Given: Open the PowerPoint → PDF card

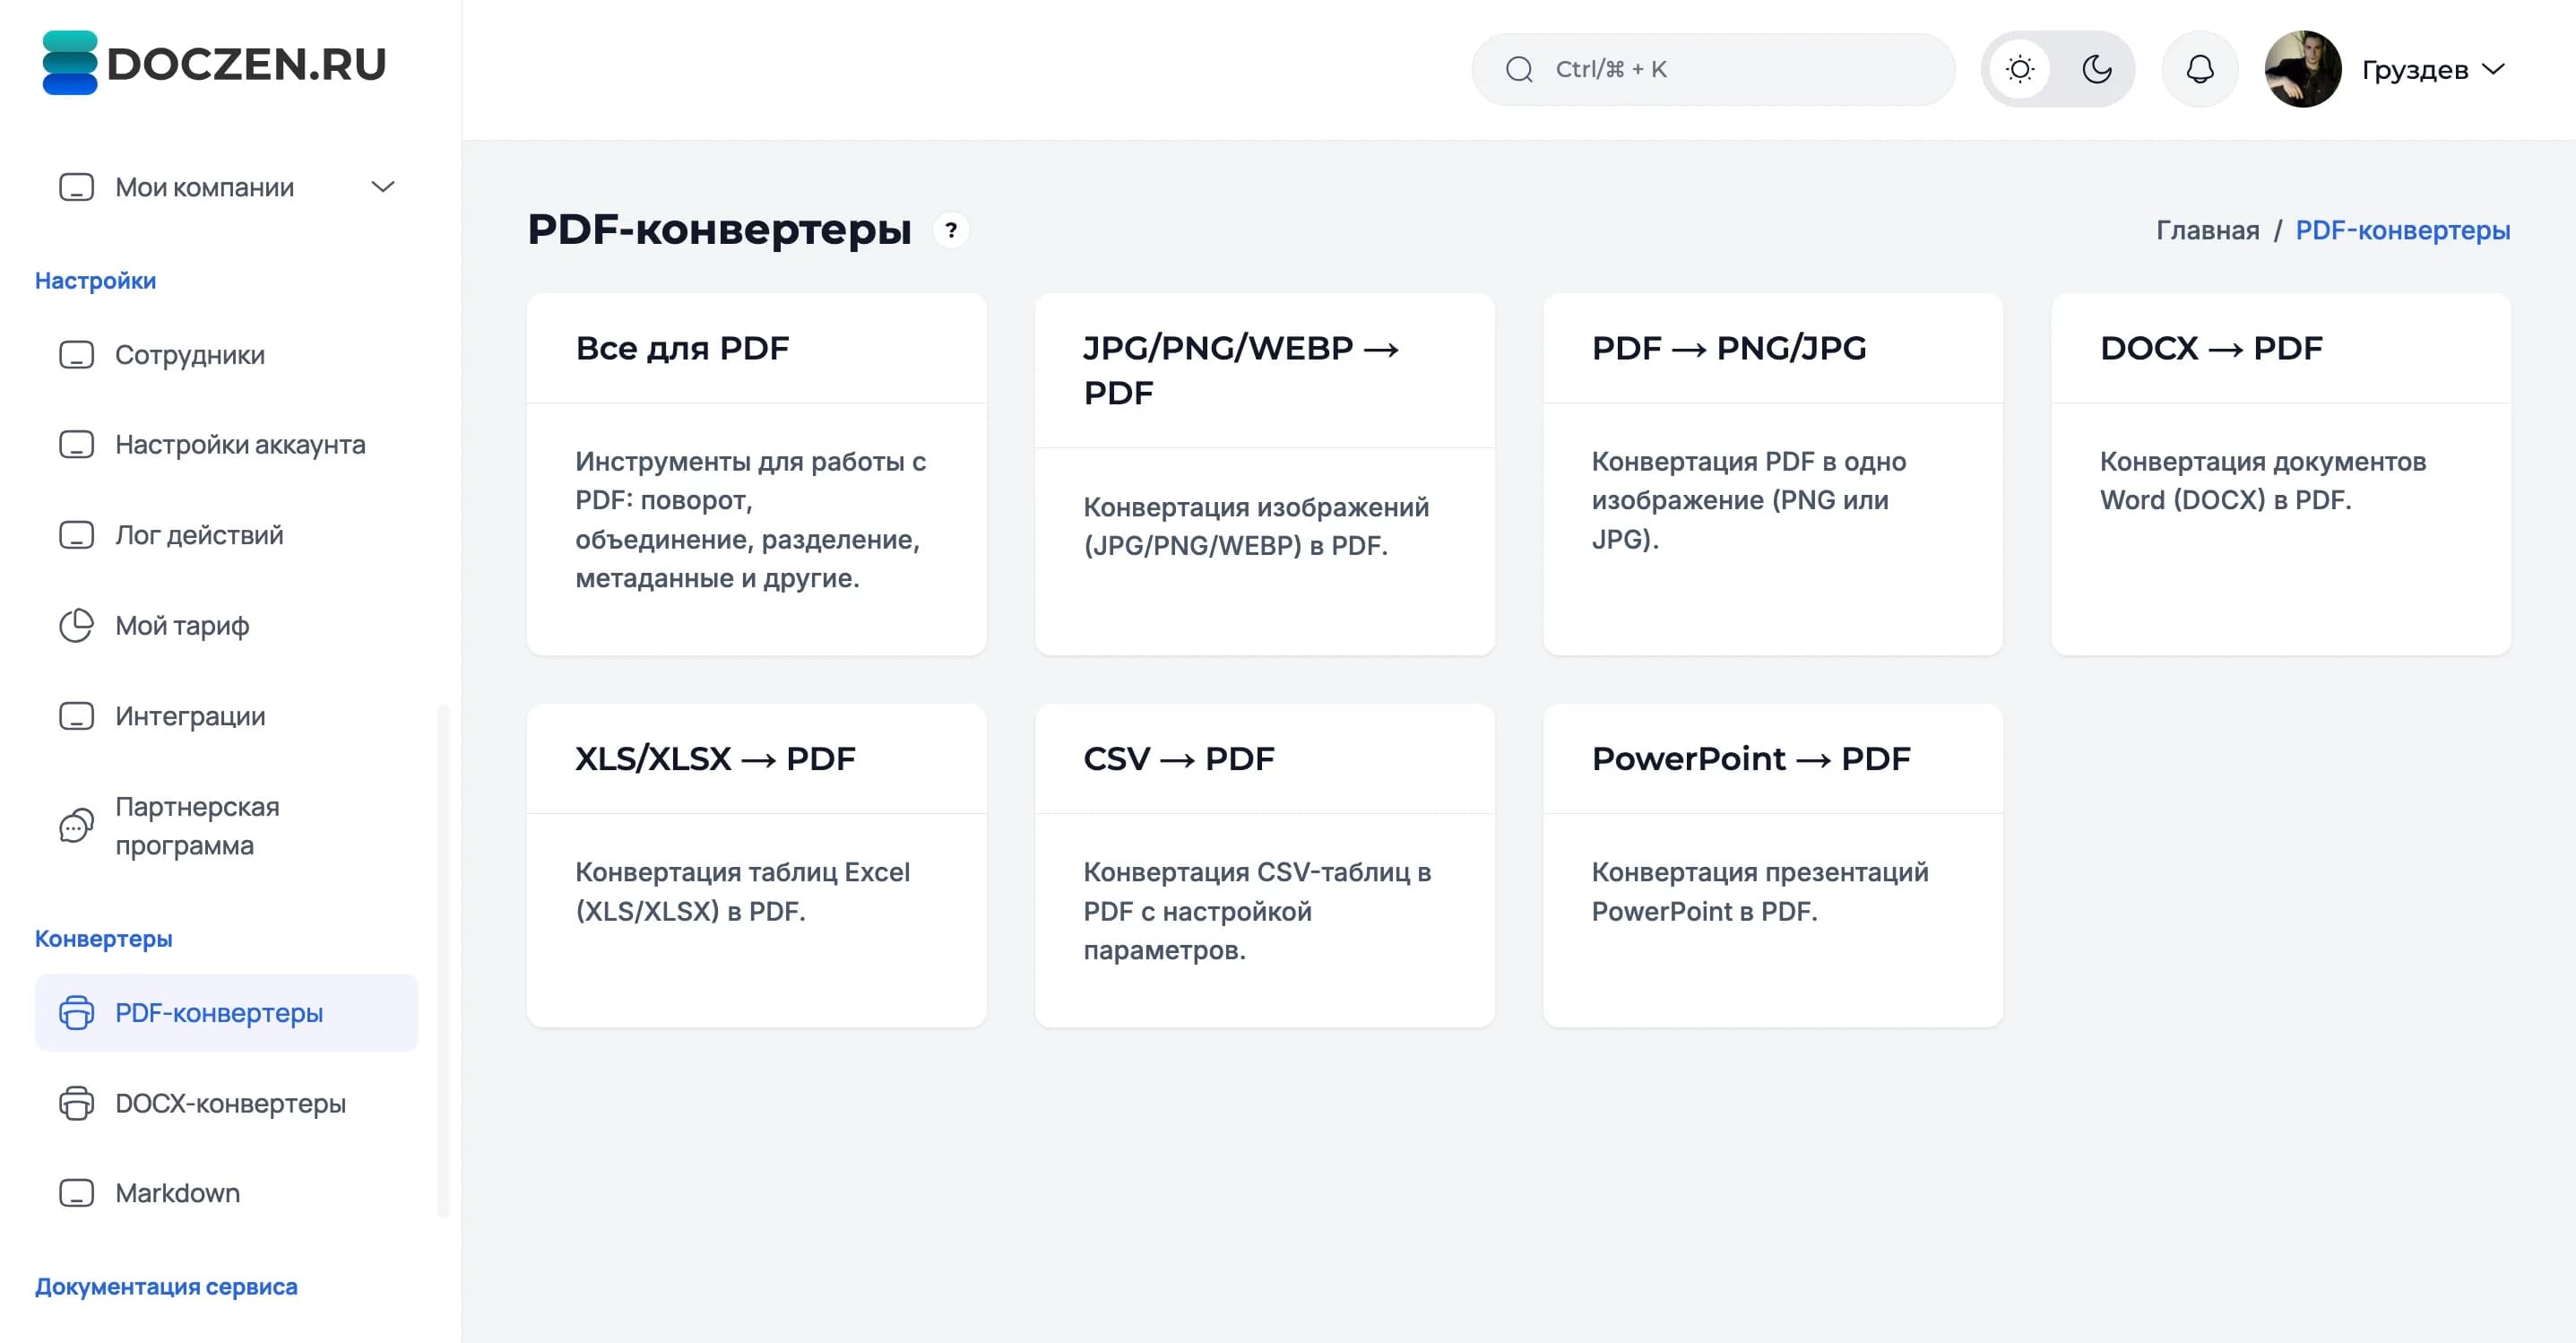Looking at the screenshot, I should pyautogui.click(x=1772, y=865).
